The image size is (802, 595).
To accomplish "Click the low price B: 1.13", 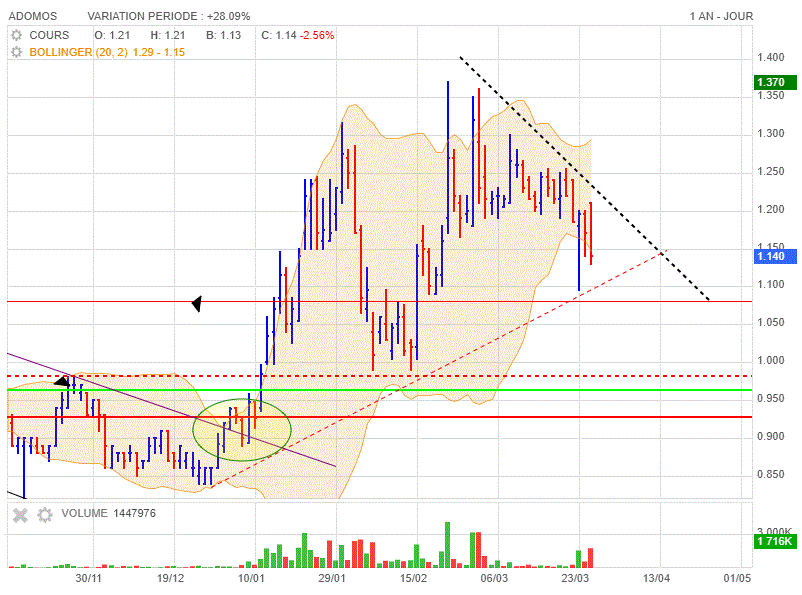I will [224, 35].
